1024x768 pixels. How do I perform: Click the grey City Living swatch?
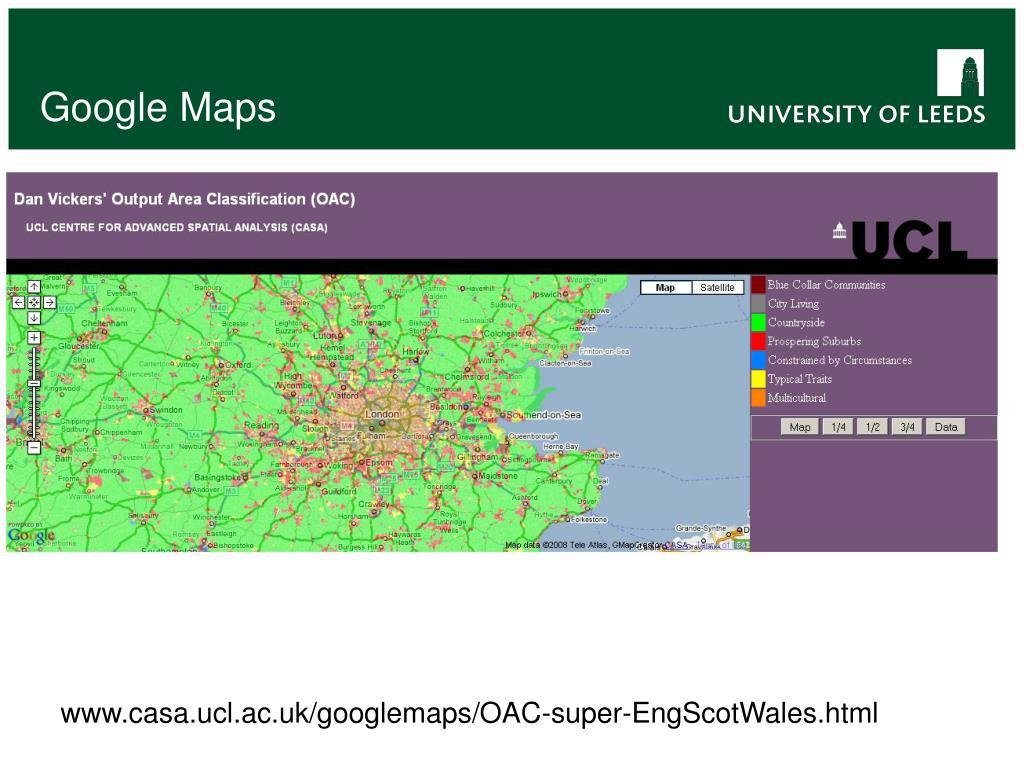click(x=758, y=304)
